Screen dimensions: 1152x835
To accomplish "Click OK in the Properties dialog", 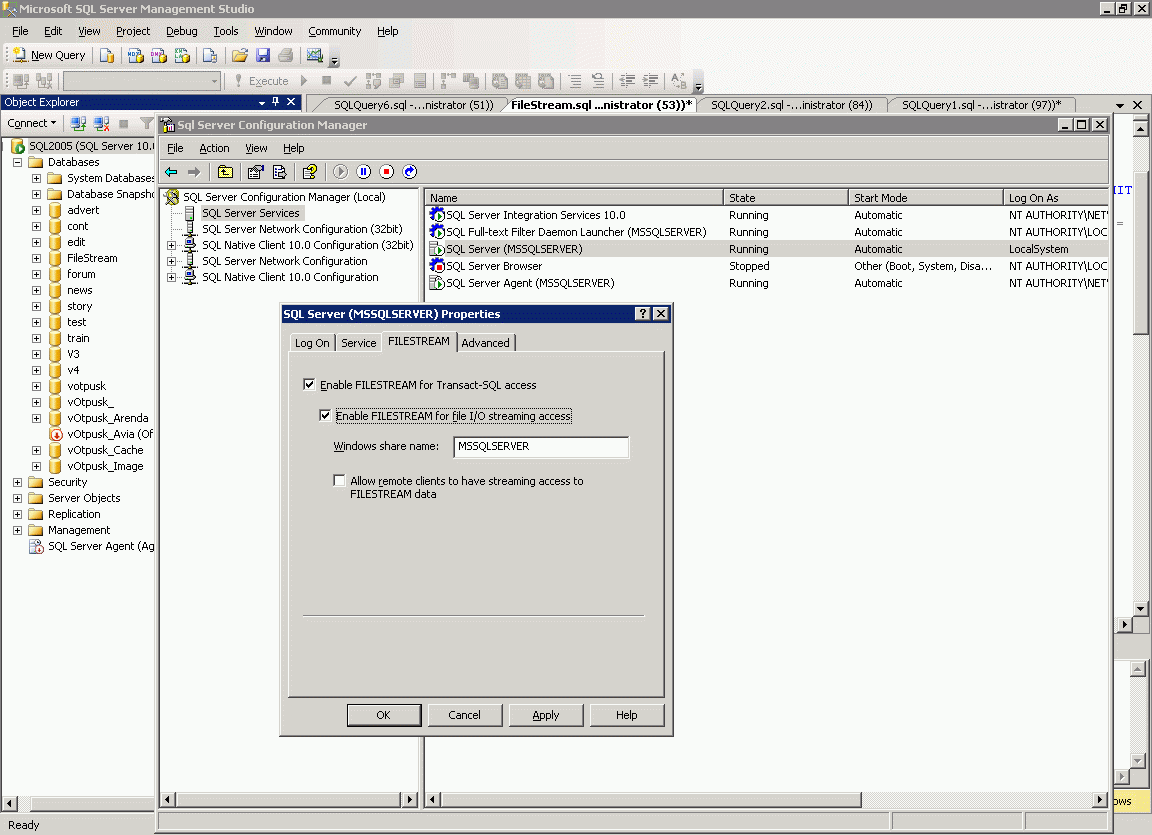I will click(384, 715).
